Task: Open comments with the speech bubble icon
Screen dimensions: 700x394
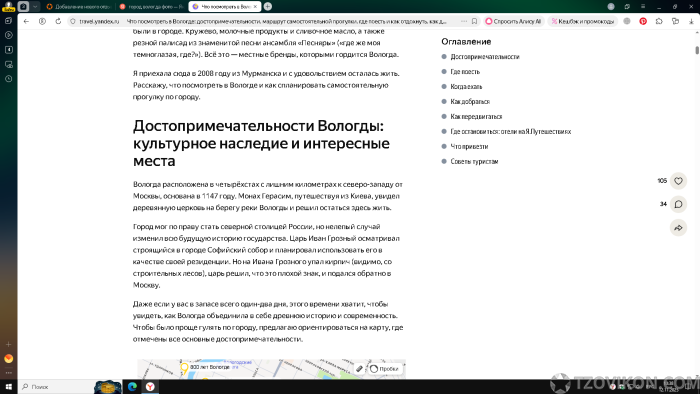Action: (x=678, y=204)
